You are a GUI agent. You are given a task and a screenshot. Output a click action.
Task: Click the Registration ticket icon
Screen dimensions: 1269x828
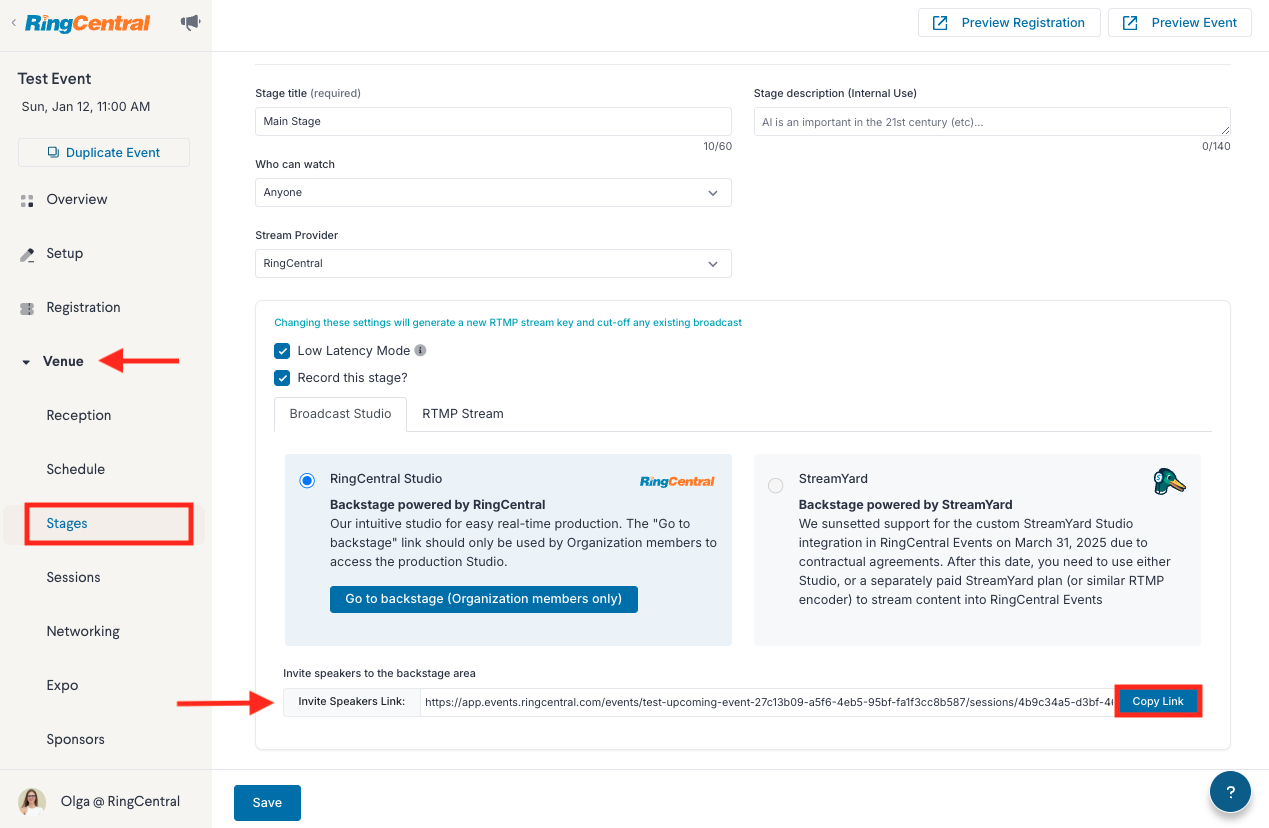27,308
